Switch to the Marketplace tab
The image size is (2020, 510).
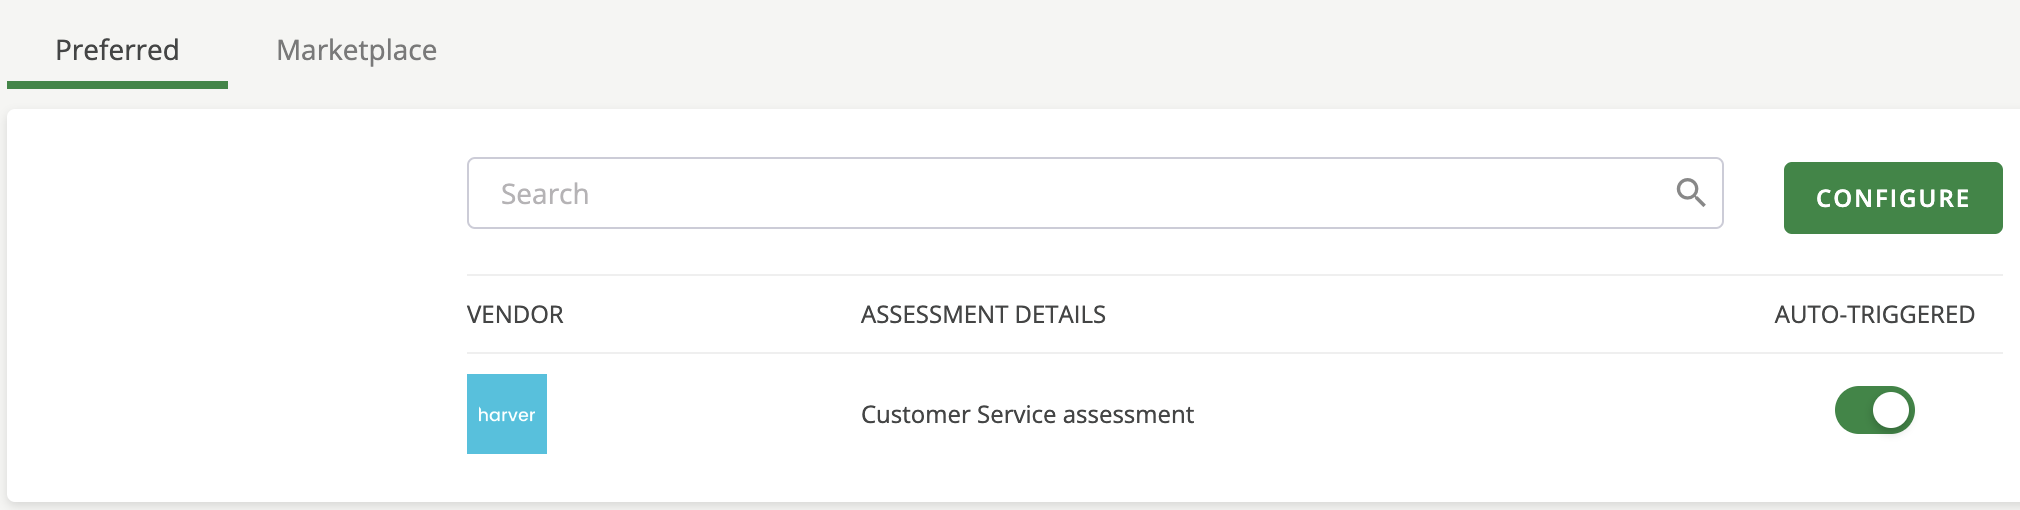[356, 50]
